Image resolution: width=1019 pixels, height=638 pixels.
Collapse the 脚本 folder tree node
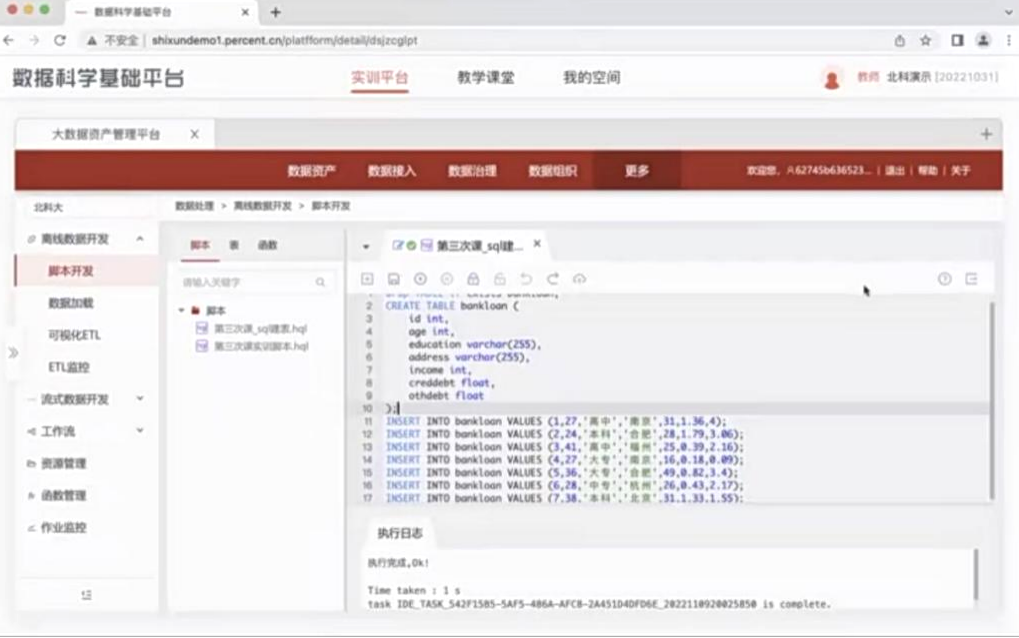pyautogui.click(x=182, y=311)
